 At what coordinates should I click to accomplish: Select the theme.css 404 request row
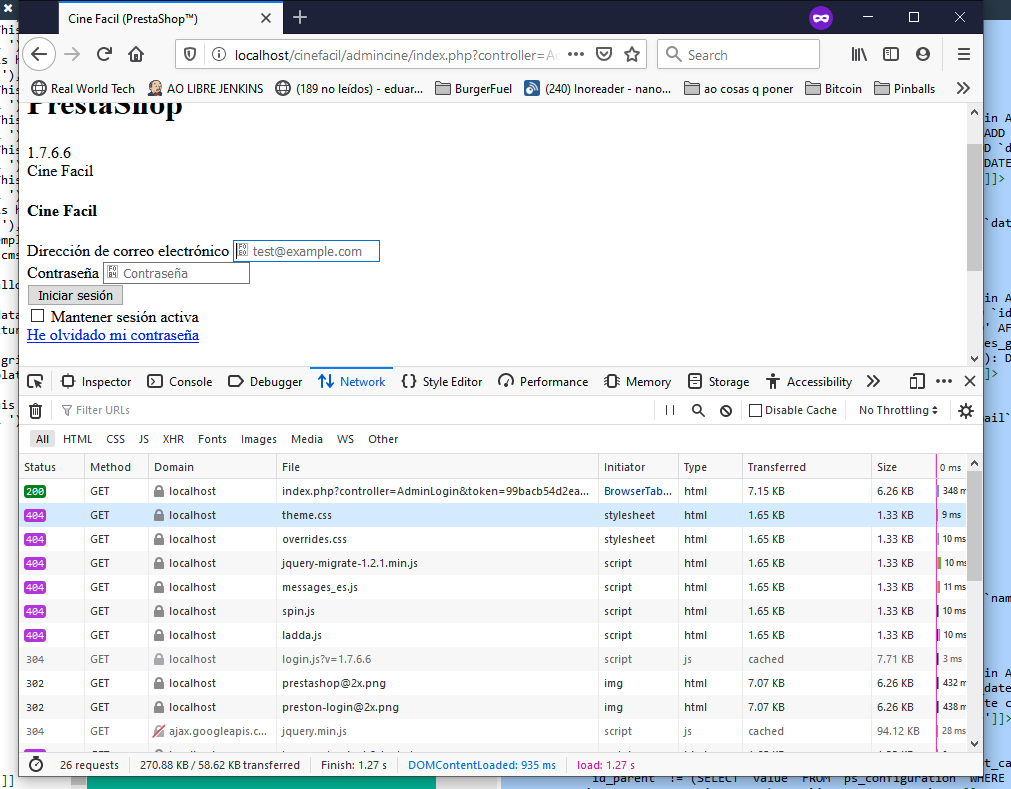pos(493,515)
